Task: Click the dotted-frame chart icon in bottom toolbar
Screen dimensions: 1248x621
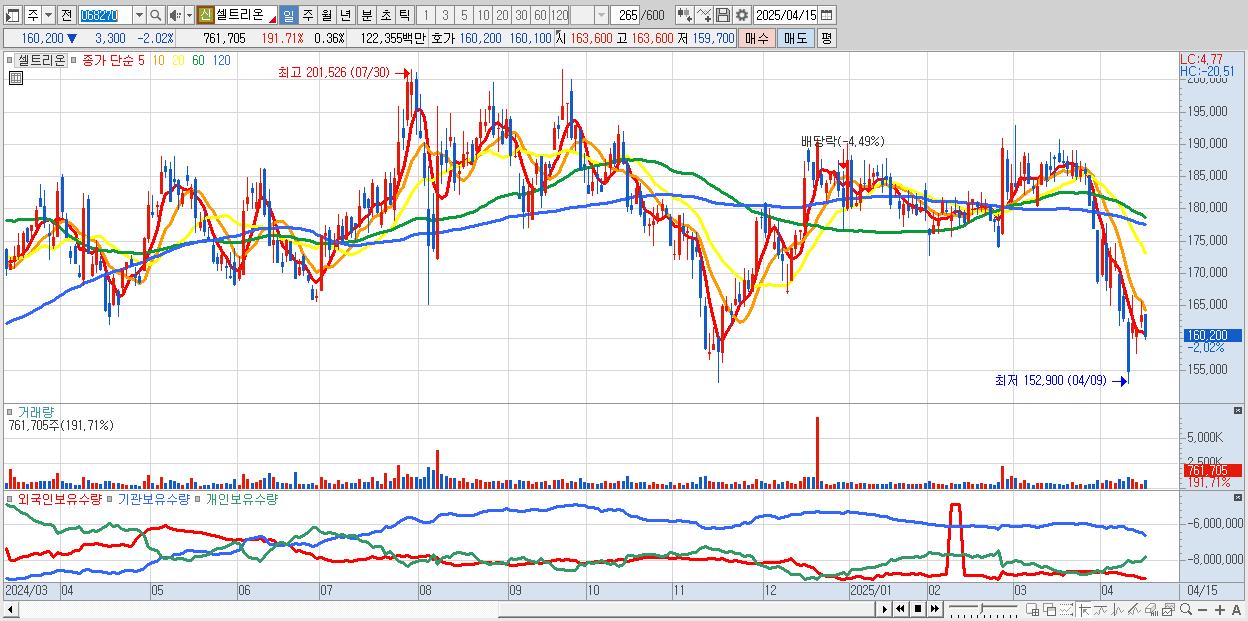Action: click(x=1066, y=610)
